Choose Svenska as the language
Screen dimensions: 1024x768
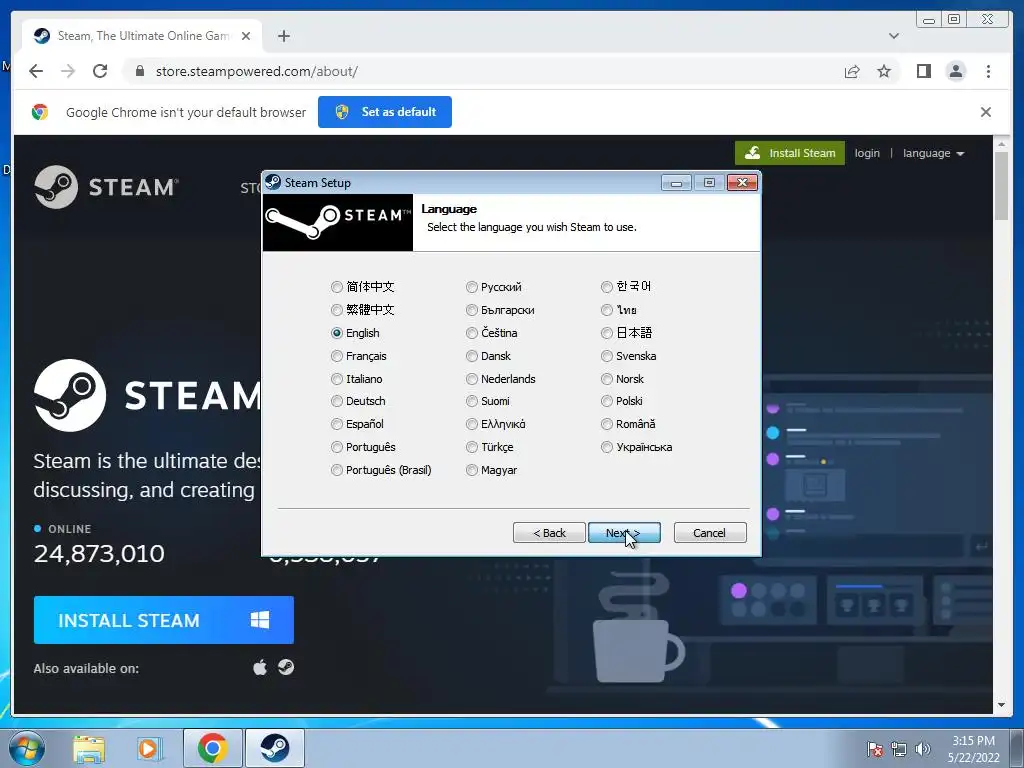coord(607,356)
